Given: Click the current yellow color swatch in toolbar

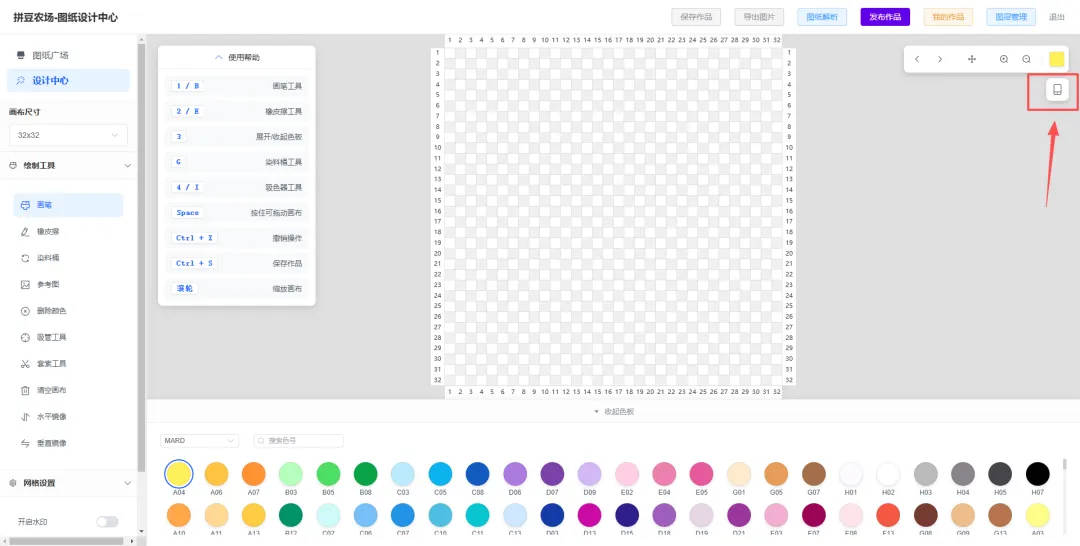Looking at the screenshot, I should point(1057,59).
